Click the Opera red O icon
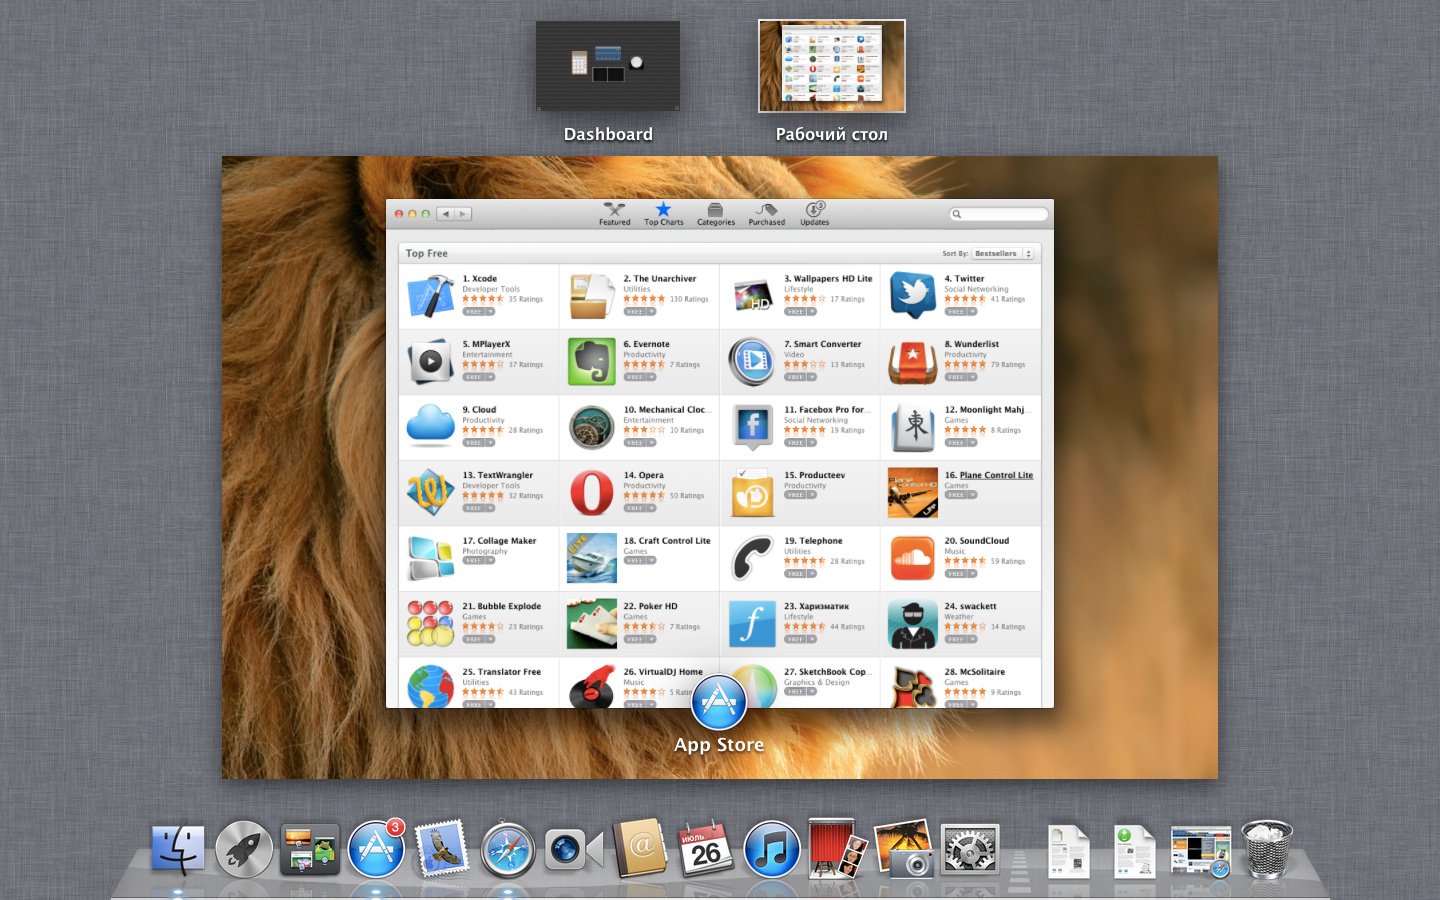The height and width of the screenshot is (900, 1440). [592, 493]
